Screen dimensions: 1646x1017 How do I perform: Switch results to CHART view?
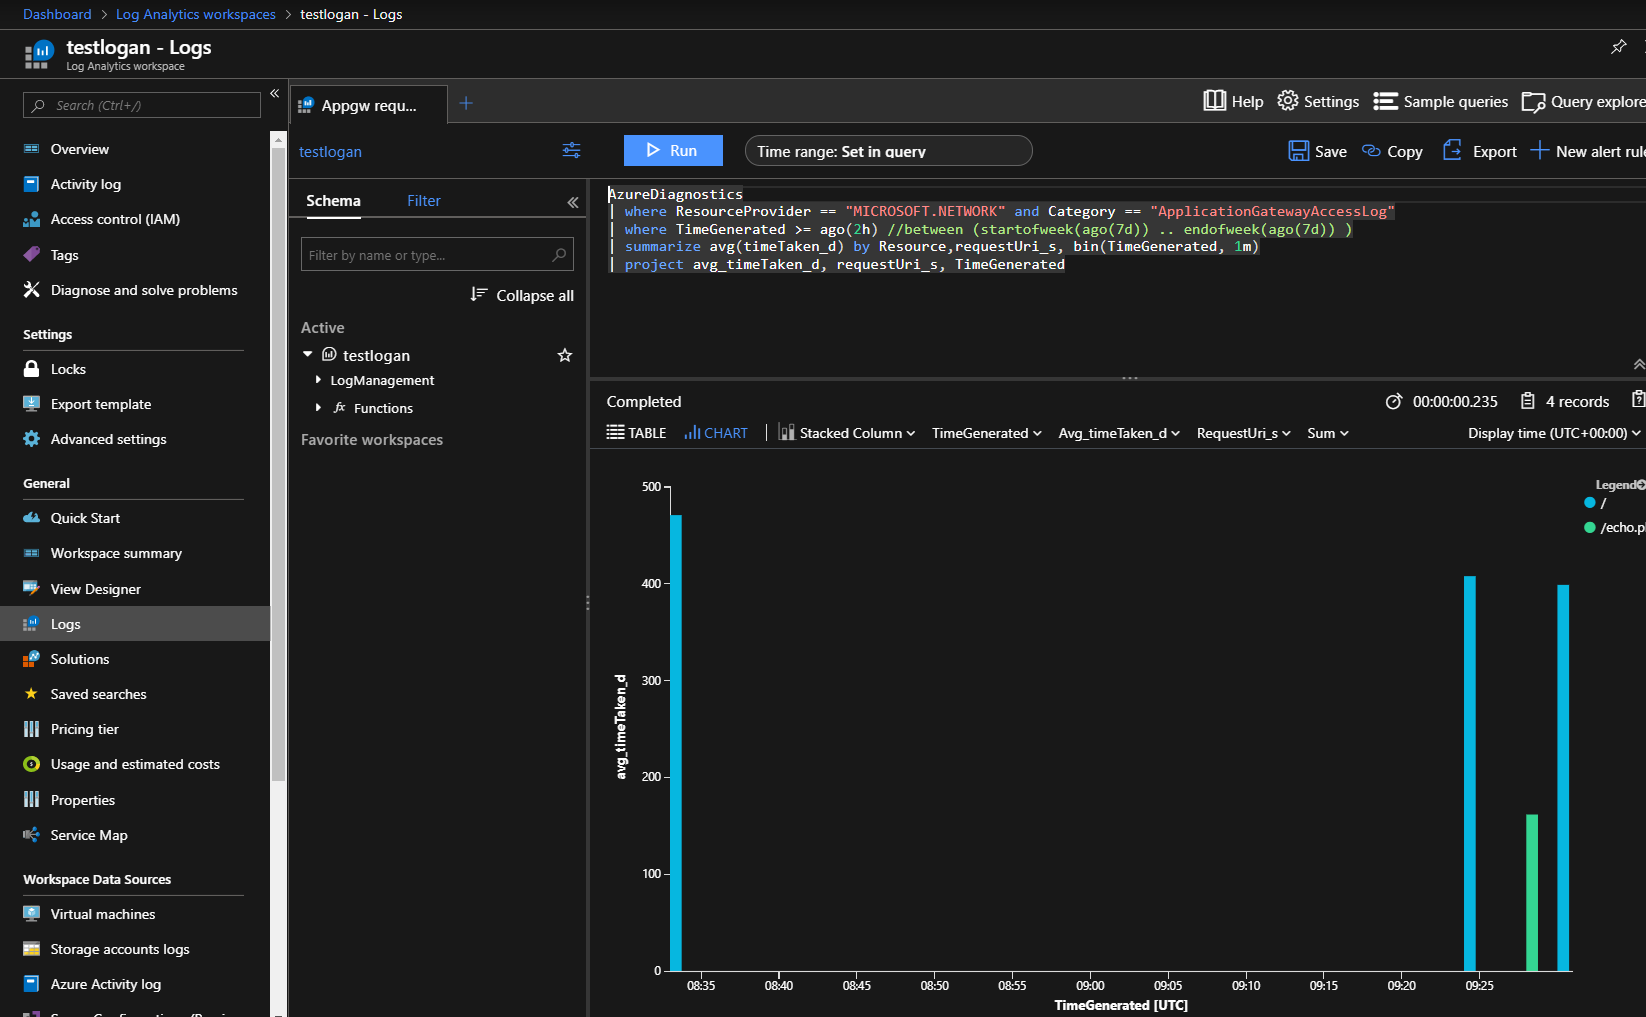click(x=716, y=433)
